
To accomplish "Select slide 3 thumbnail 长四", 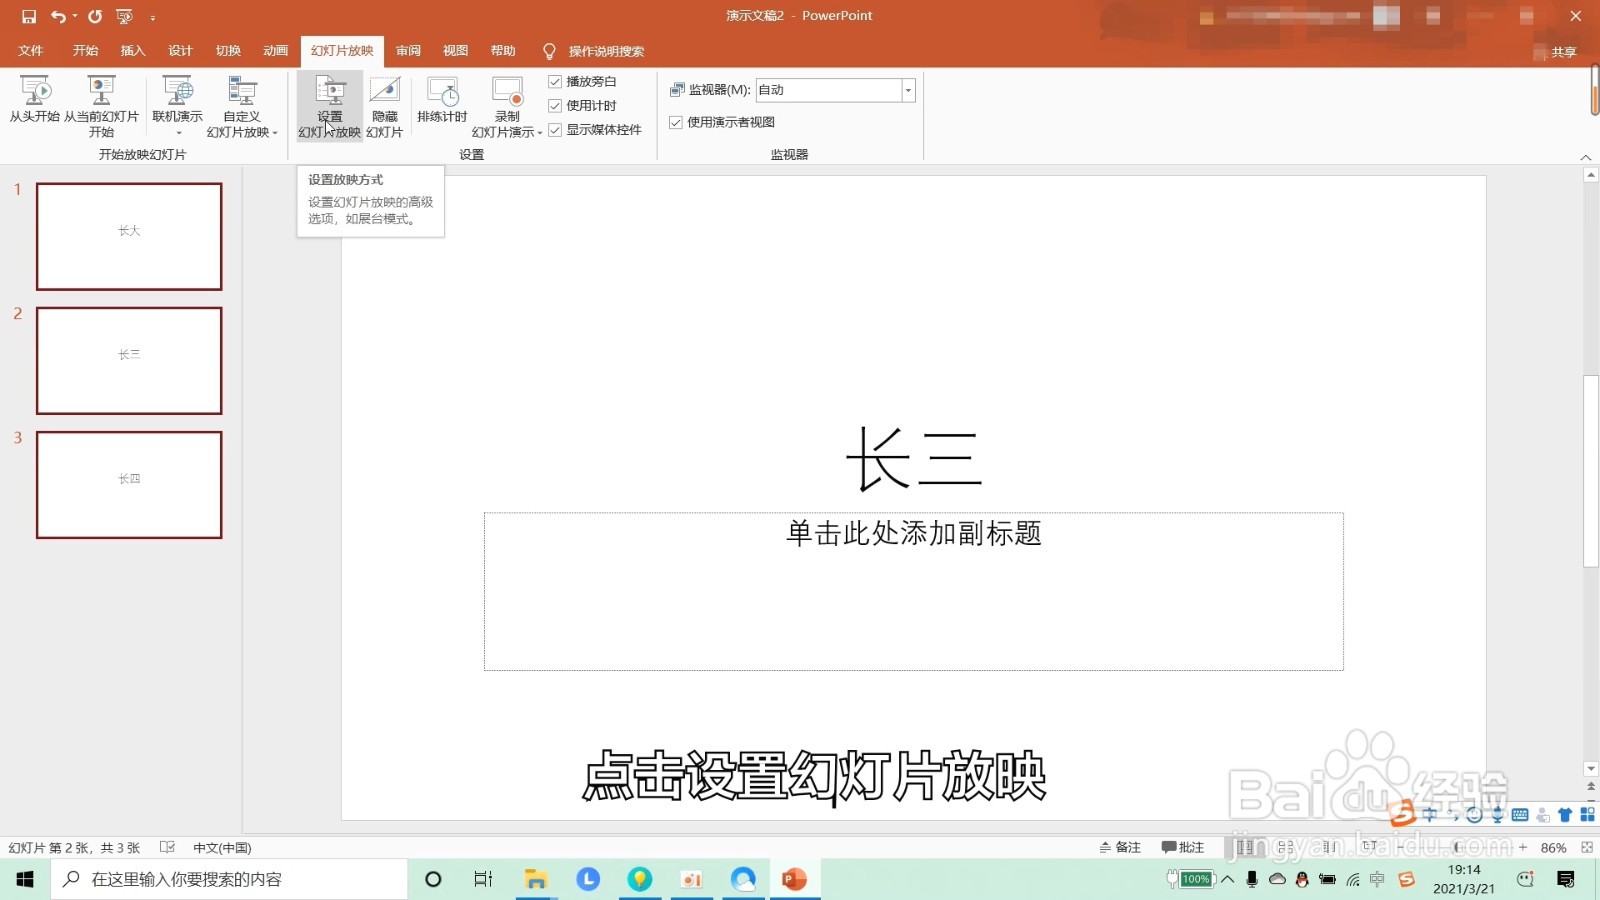I will pyautogui.click(x=129, y=485).
